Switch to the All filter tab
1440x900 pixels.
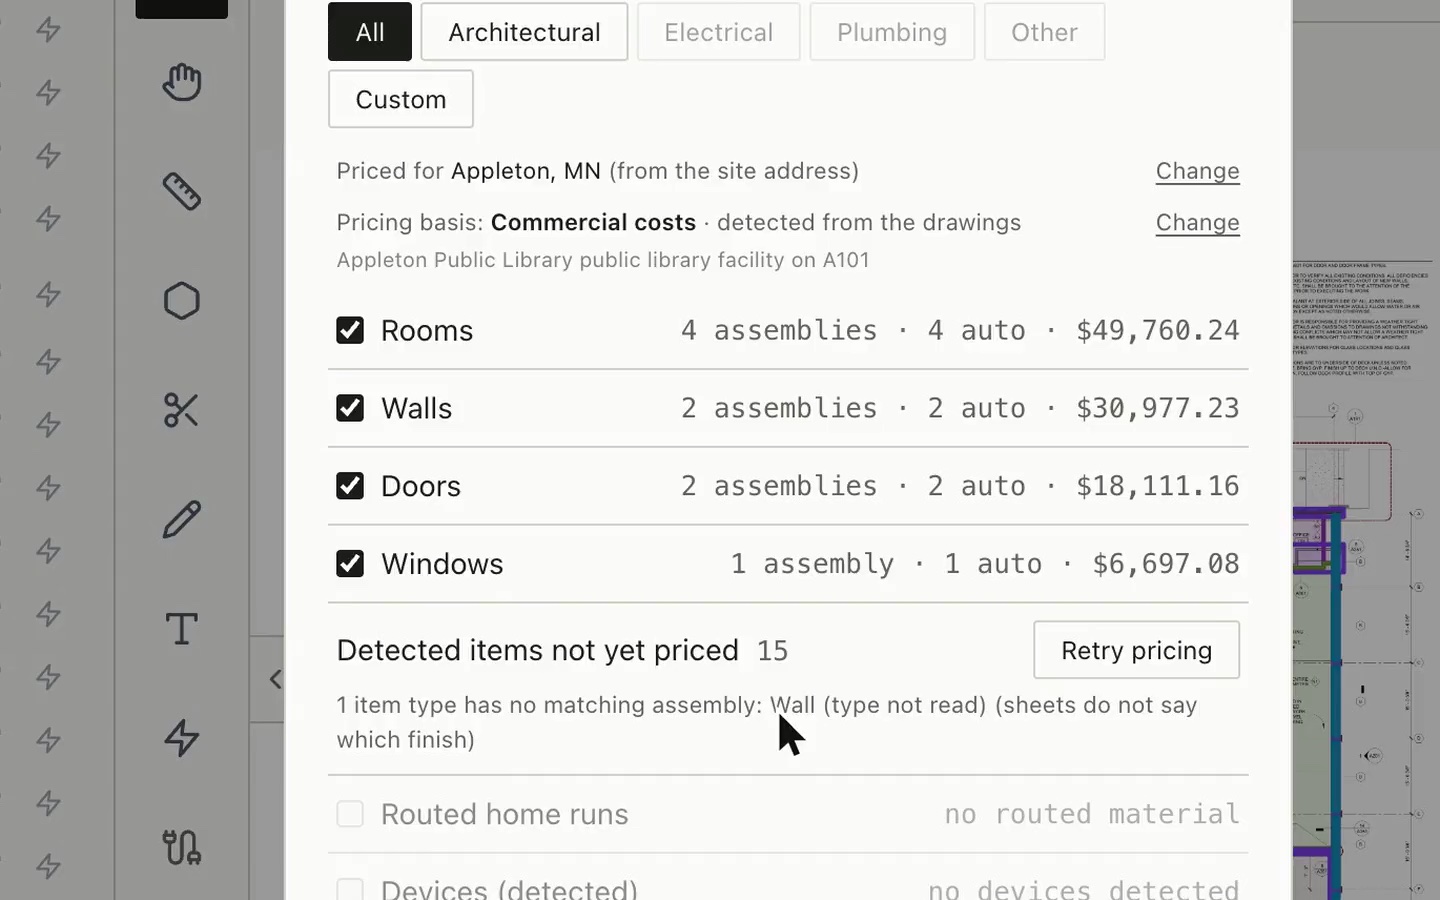370,32
